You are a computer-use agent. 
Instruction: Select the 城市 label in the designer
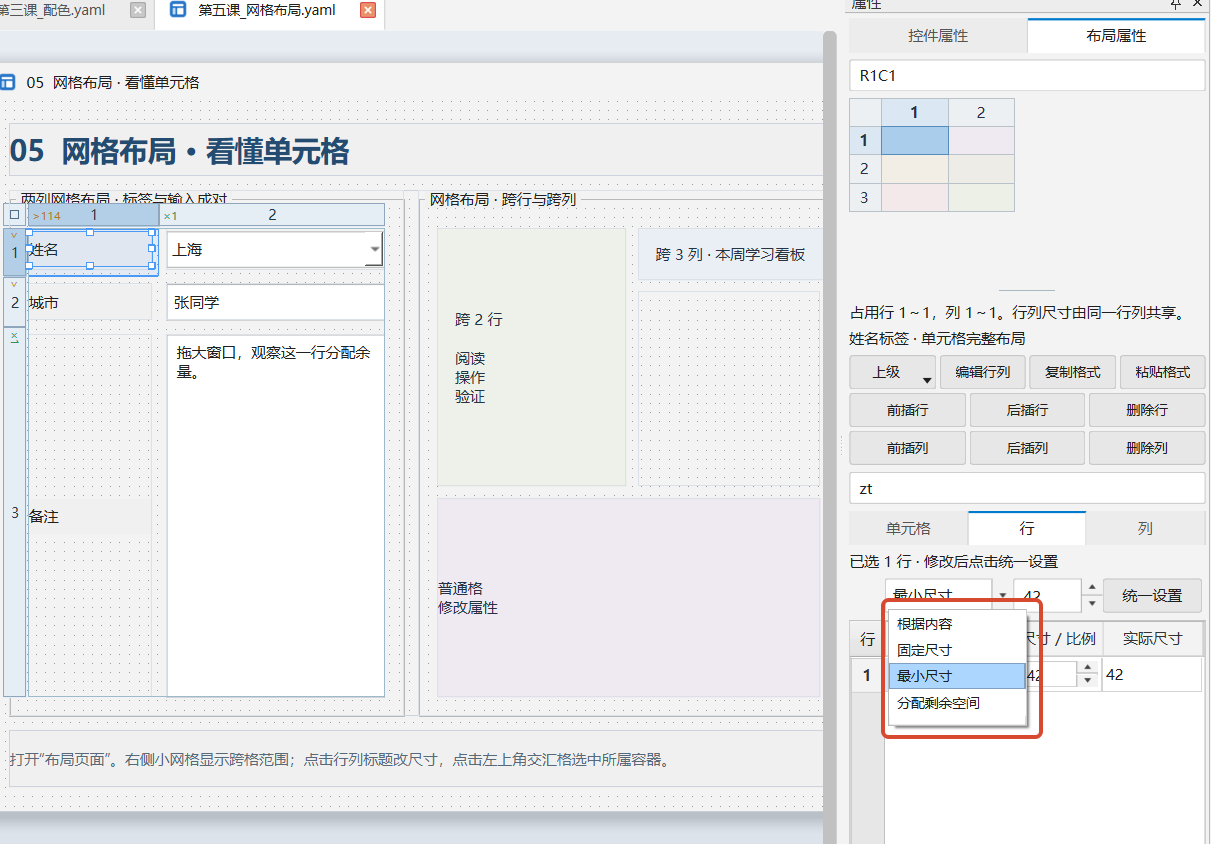pos(90,302)
